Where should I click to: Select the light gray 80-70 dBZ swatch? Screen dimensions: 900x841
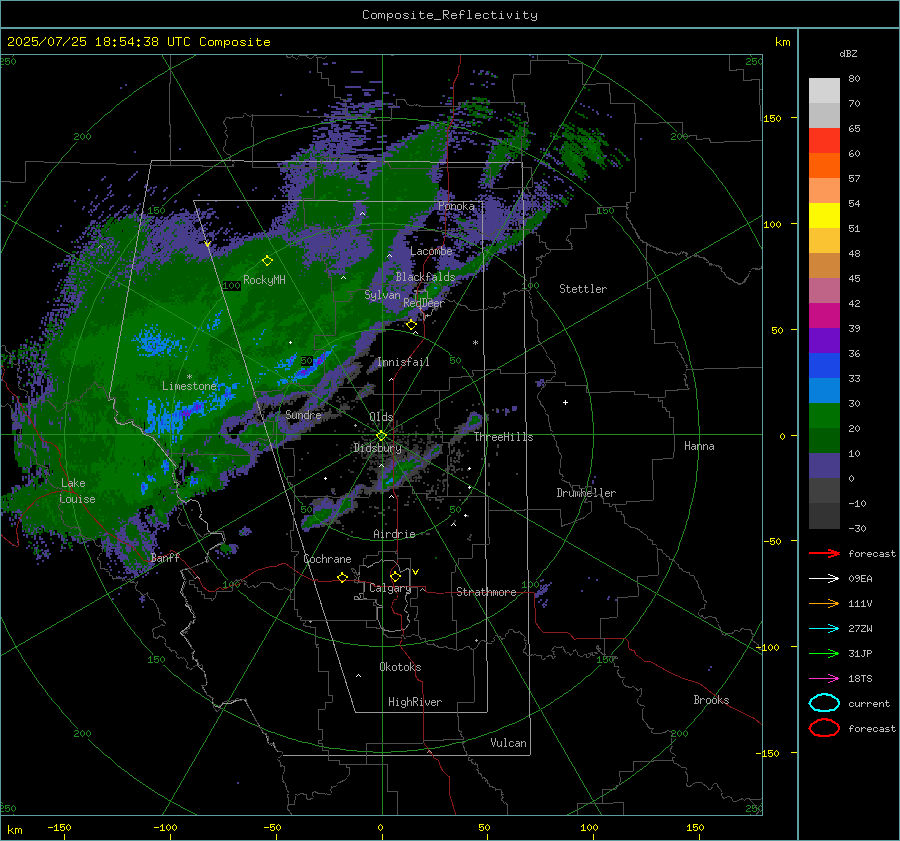(x=824, y=91)
